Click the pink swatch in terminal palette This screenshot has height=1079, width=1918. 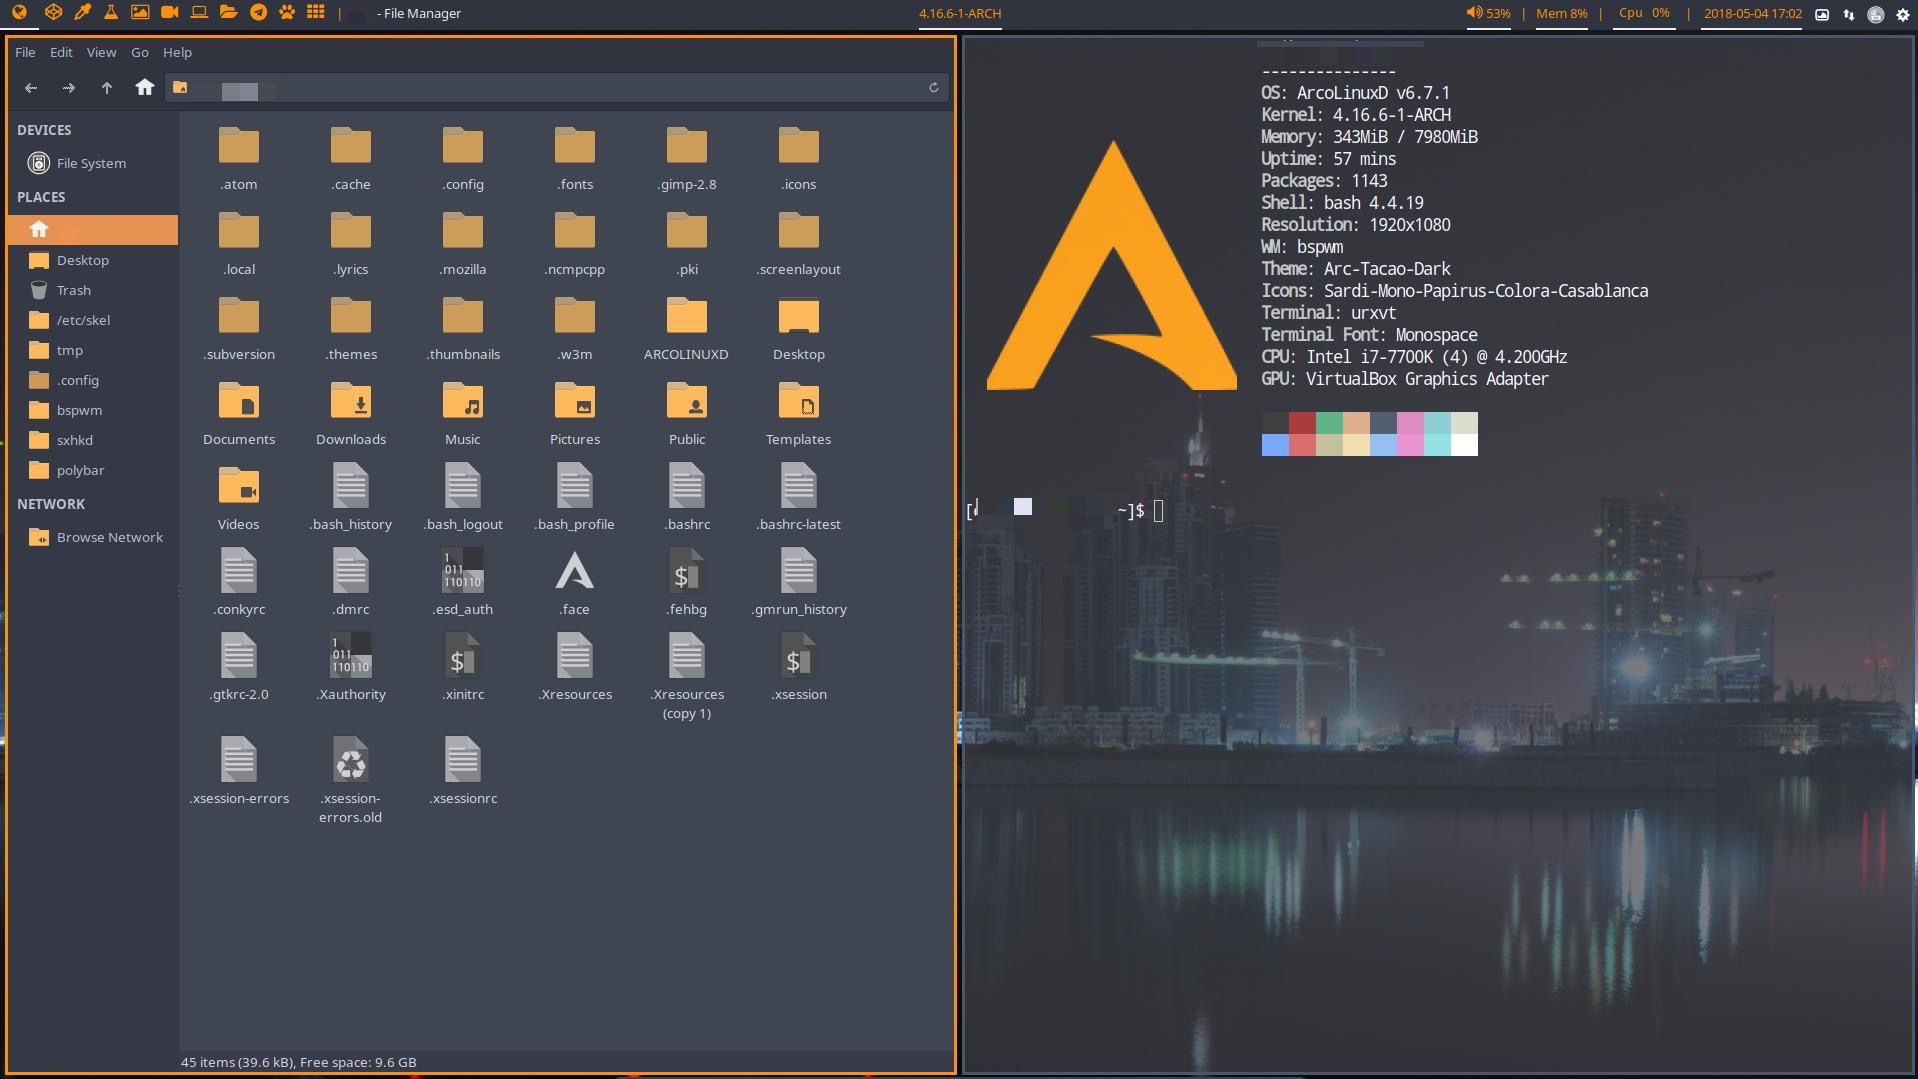[1410, 423]
